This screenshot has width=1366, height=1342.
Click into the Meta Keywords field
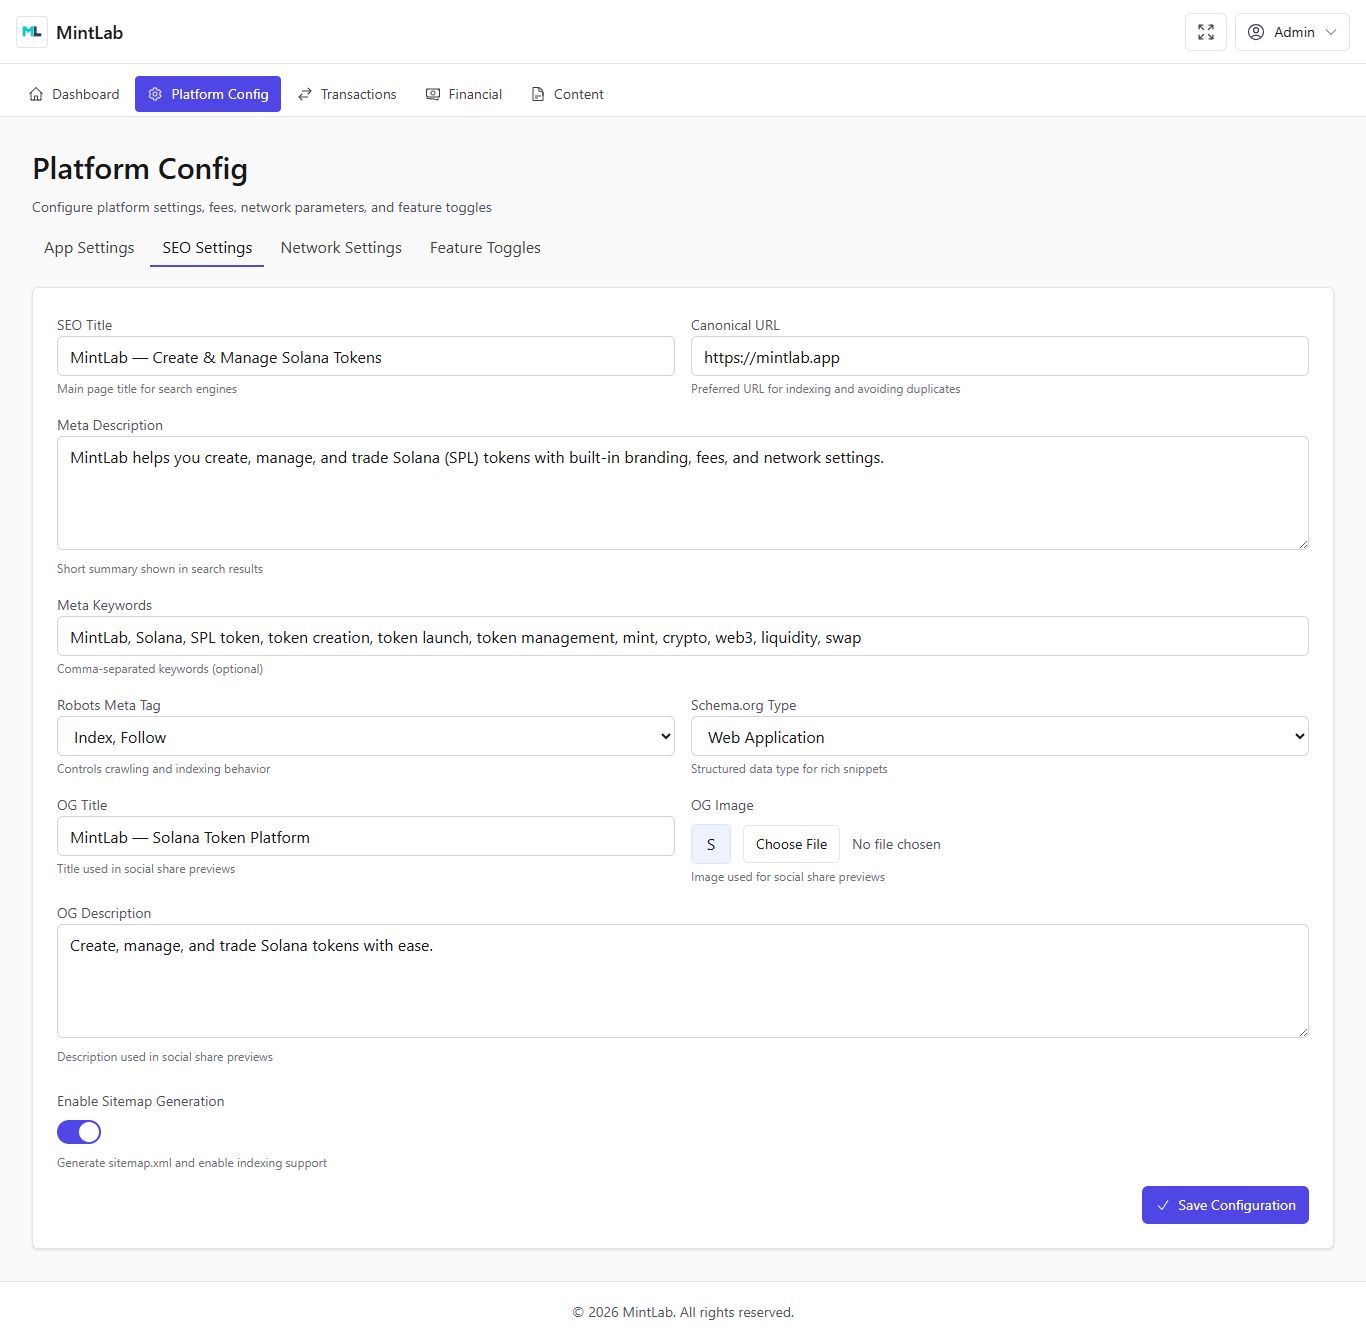pyautogui.click(x=682, y=637)
